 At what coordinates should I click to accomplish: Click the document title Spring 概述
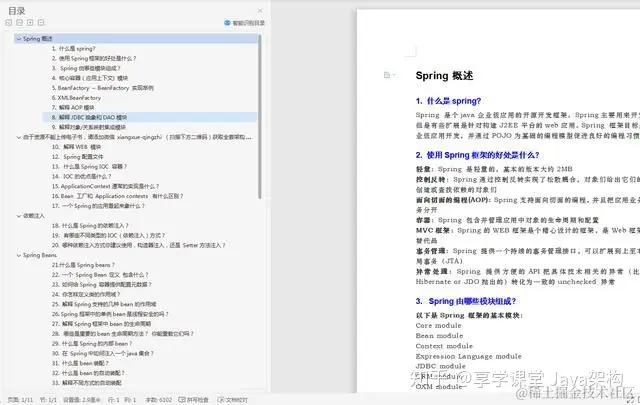tap(444, 76)
